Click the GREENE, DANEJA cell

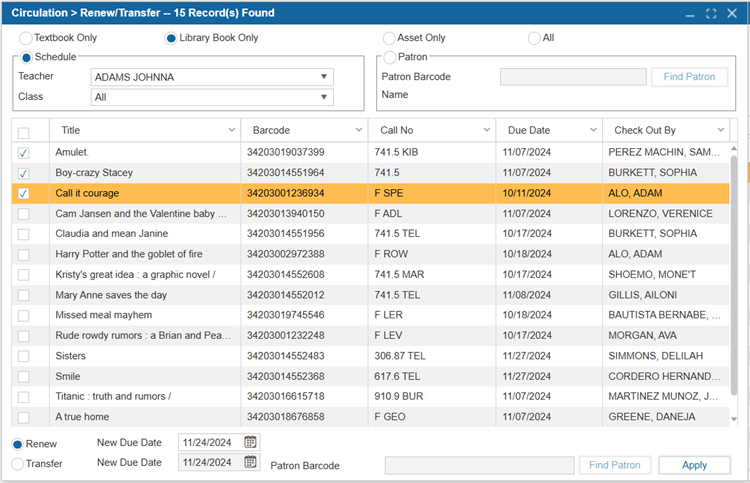666,417
